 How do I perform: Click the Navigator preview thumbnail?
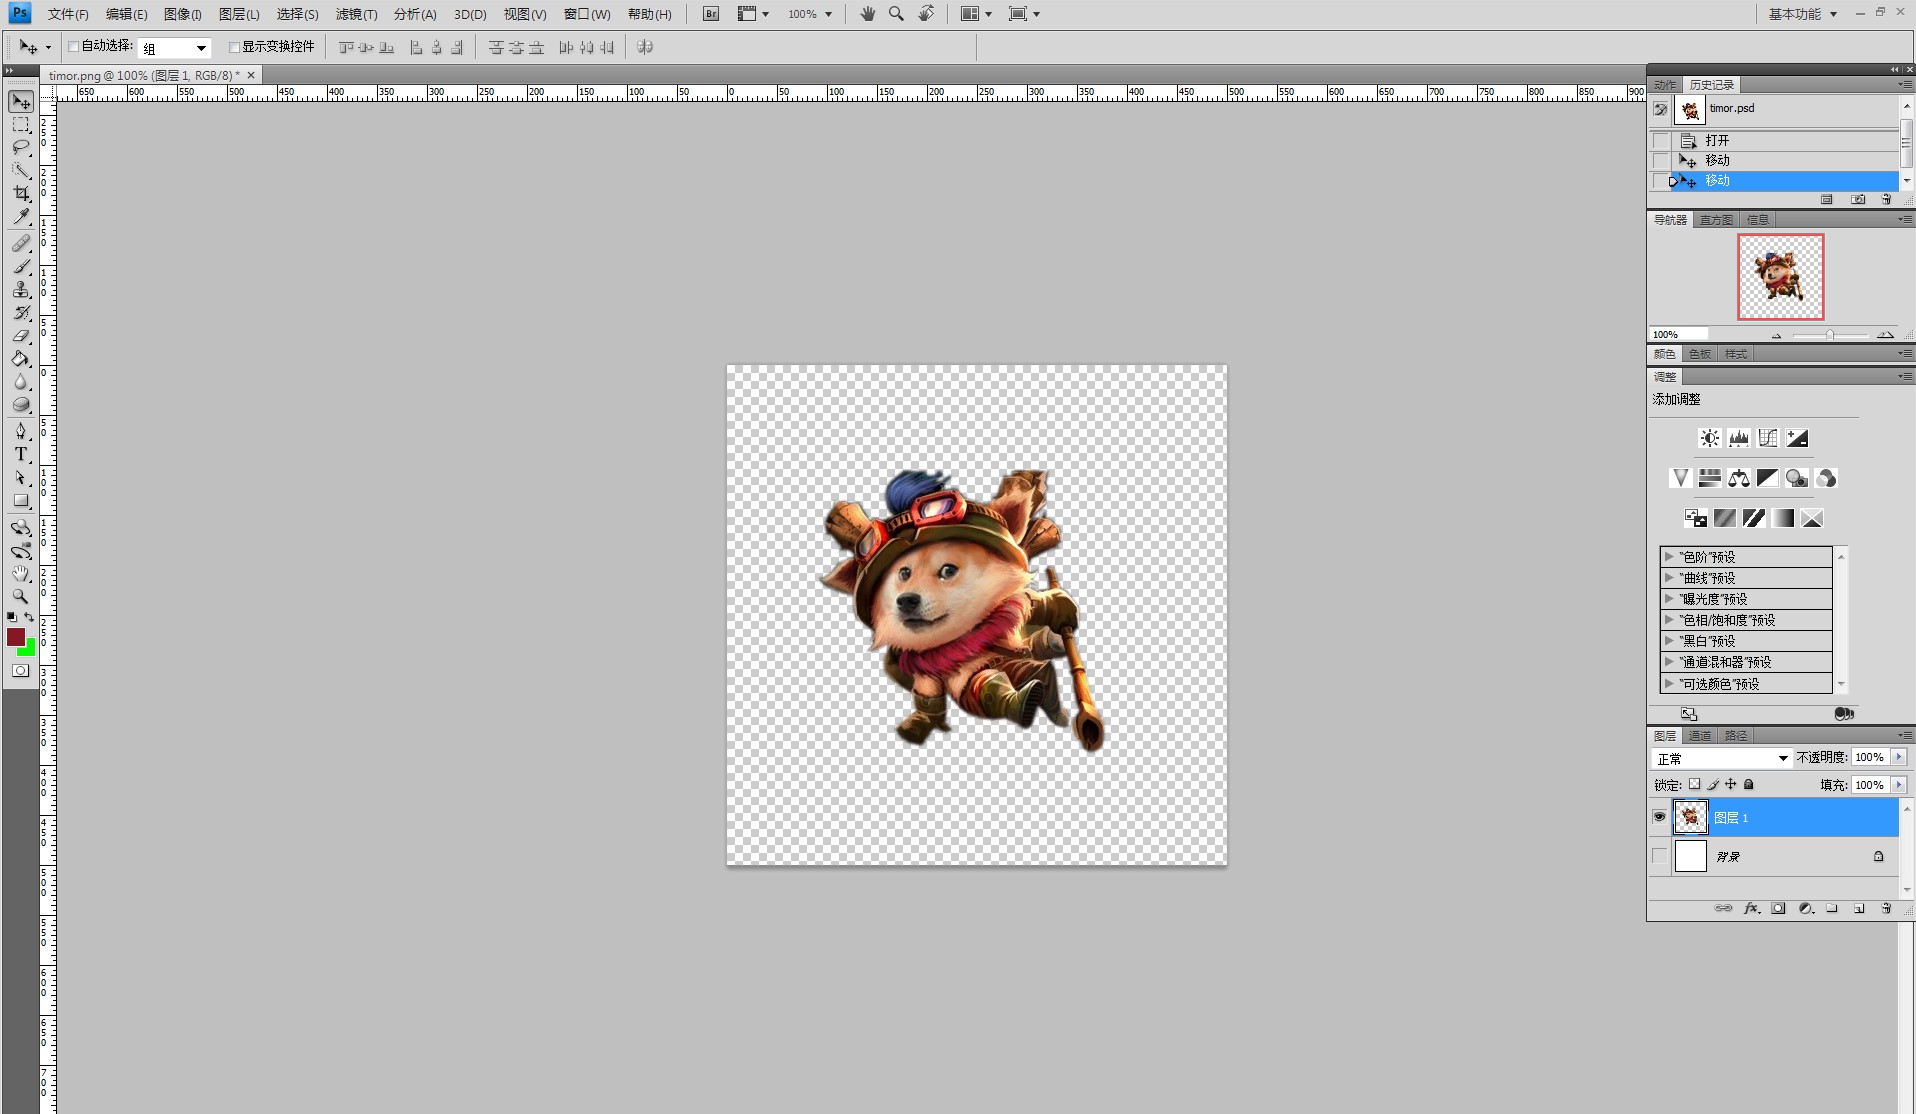click(x=1780, y=277)
